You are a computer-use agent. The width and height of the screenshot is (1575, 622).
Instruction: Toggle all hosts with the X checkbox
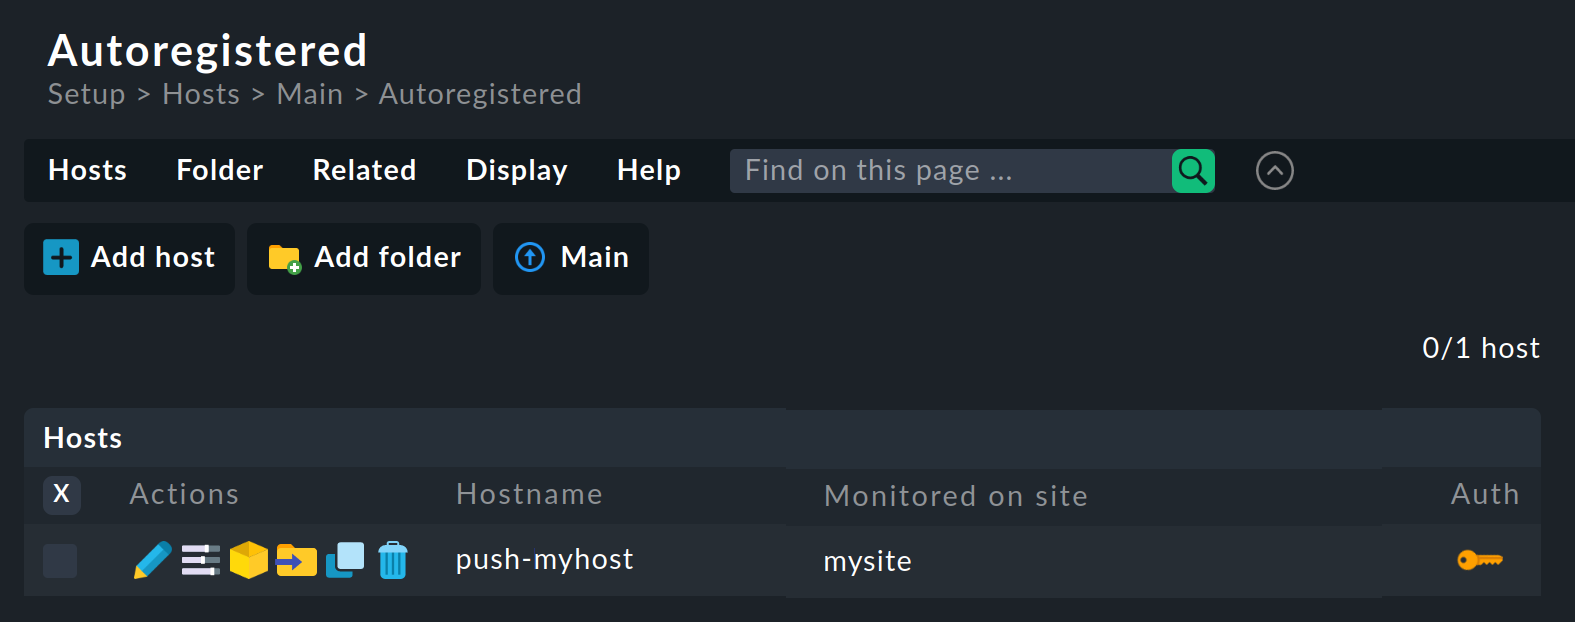point(61,495)
